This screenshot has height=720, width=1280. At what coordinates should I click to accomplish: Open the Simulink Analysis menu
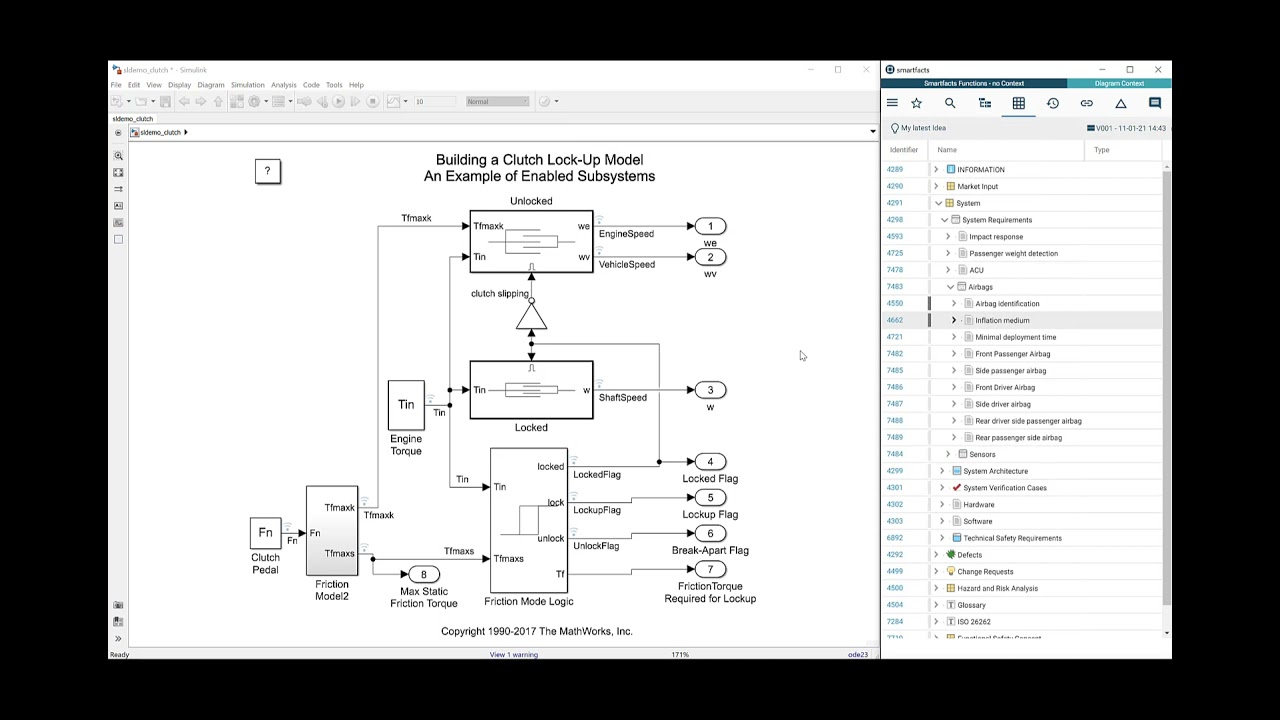pyautogui.click(x=283, y=85)
